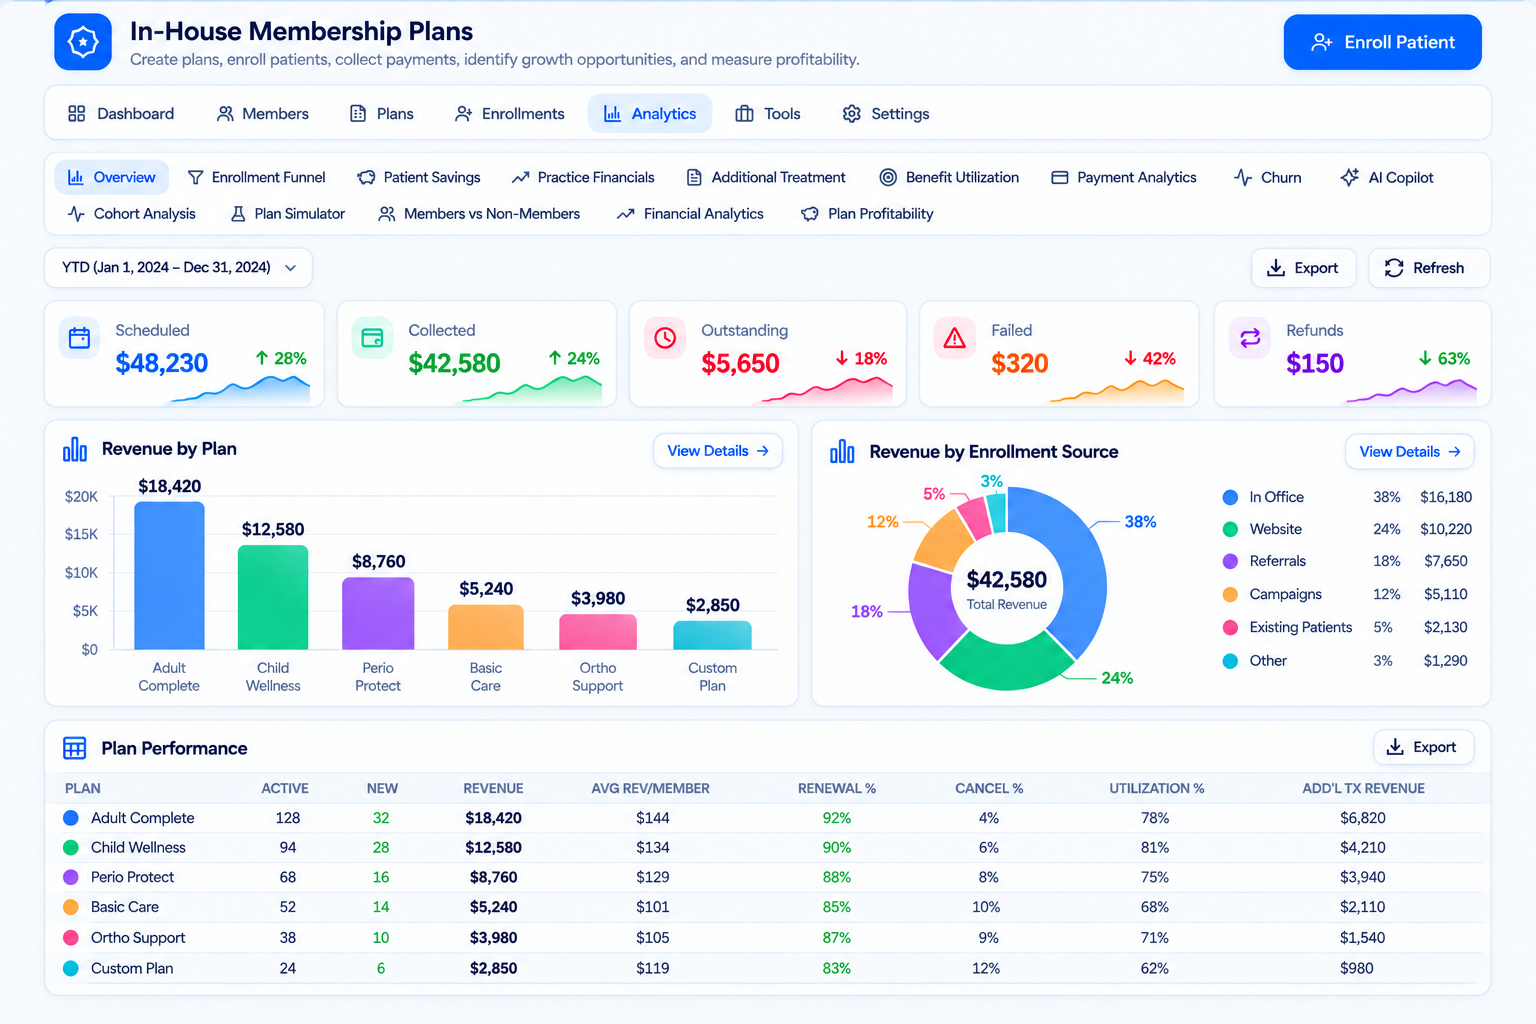Expand the YTD date range dropdown

click(x=178, y=268)
